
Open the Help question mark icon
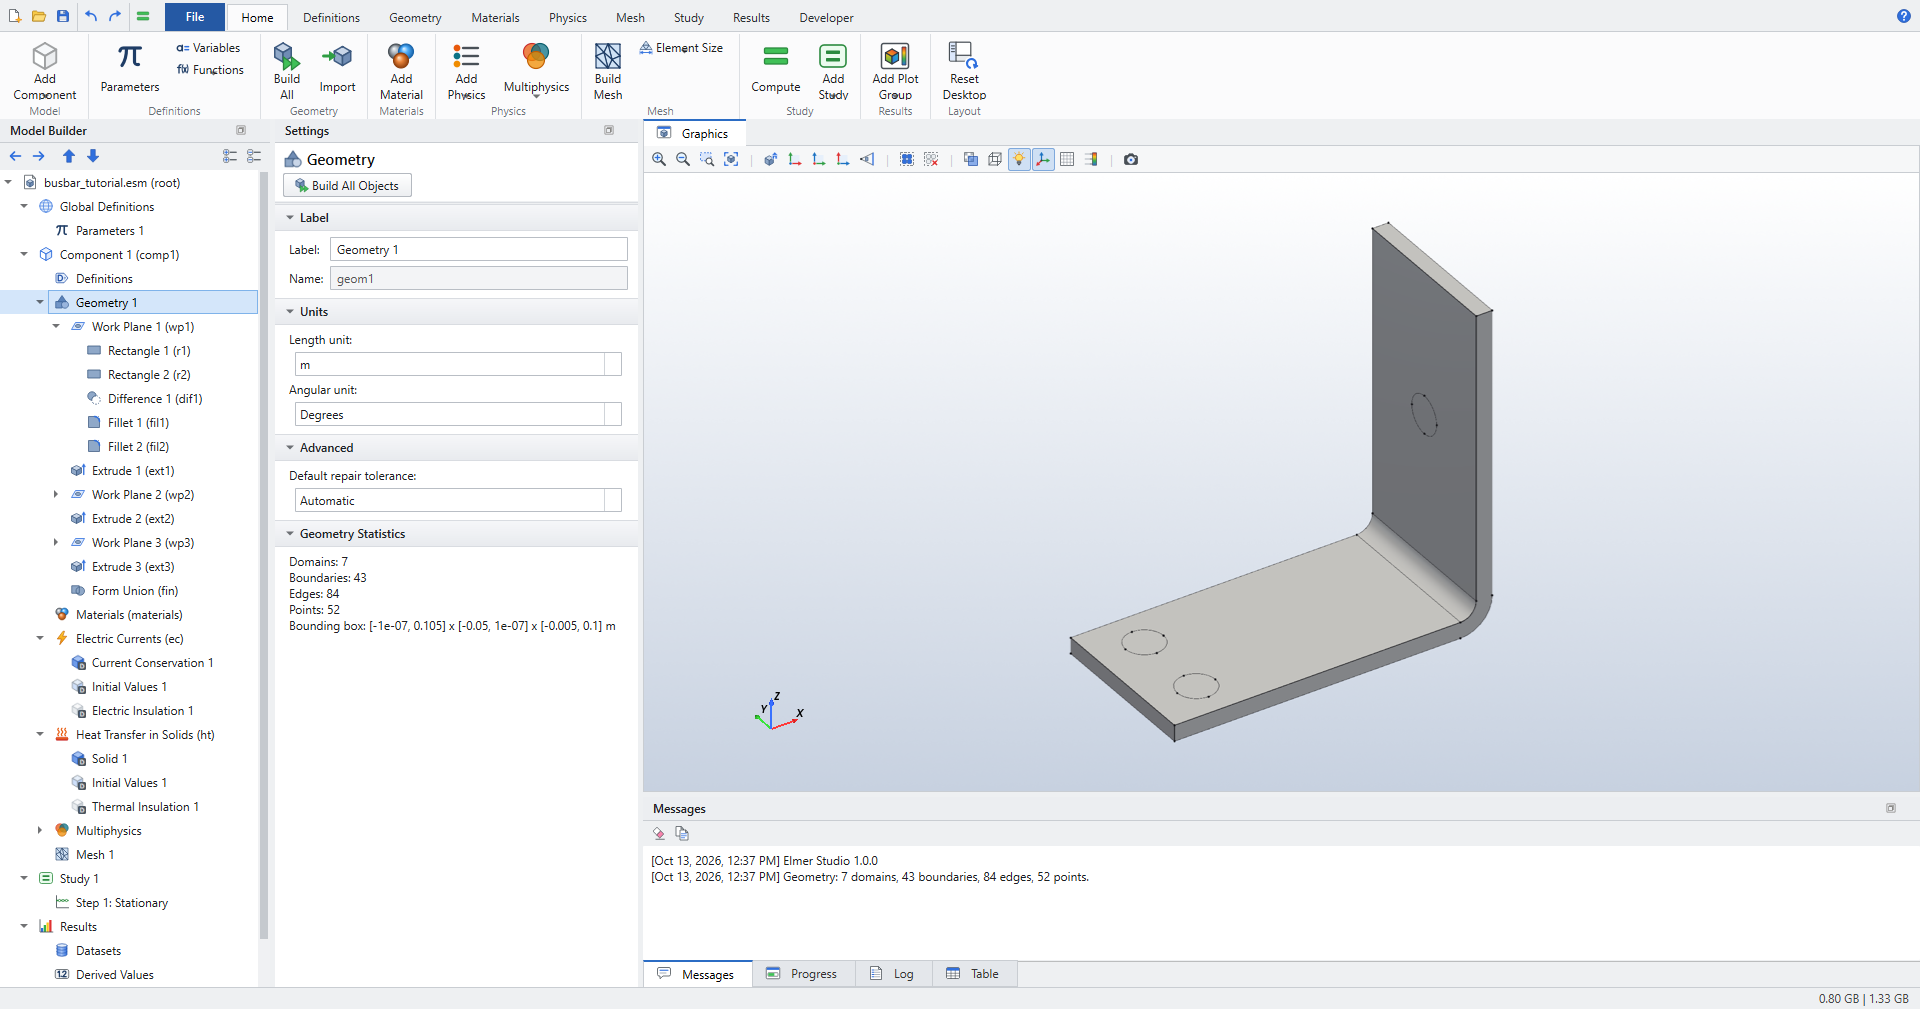pyautogui.click(x=1903, y=16)
